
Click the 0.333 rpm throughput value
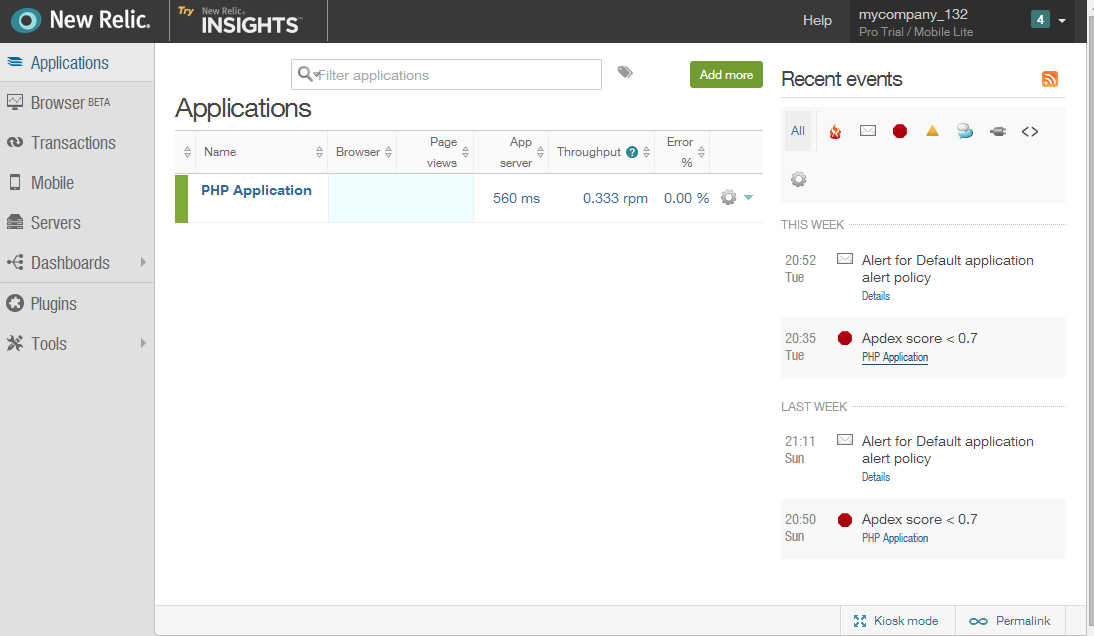pos(615,198)
